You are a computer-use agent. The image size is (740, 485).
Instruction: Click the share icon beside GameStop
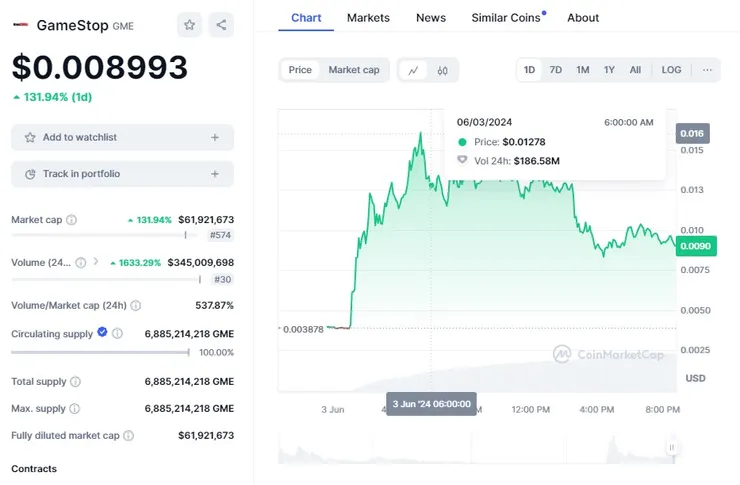tap(221, 25)
